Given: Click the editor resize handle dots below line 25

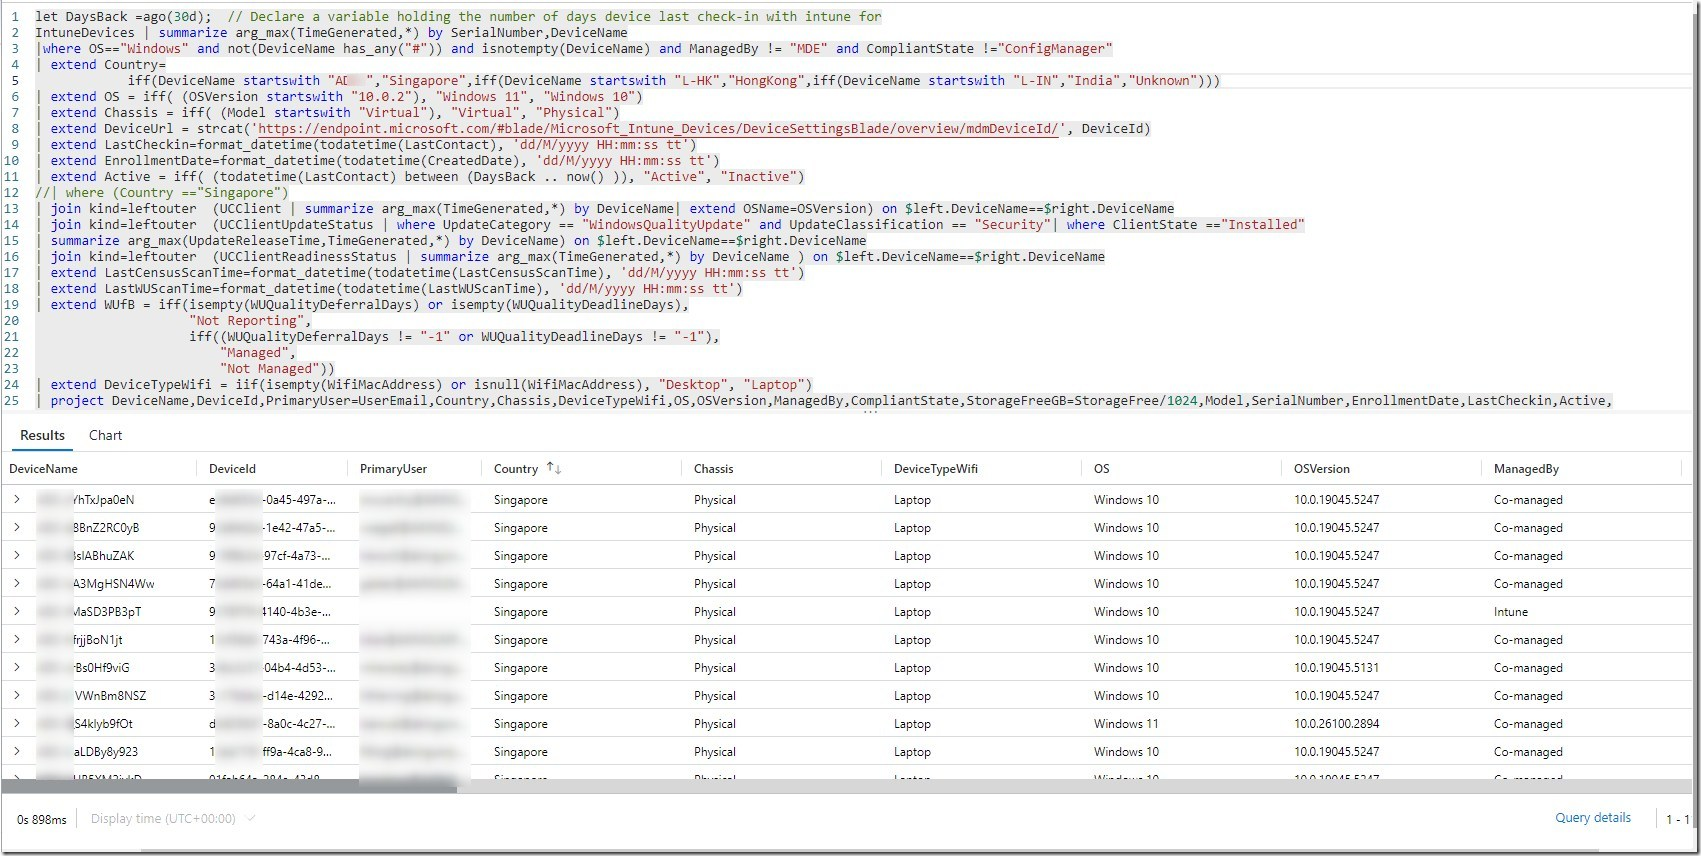Looking at the screenshot, I should click(870, 412).
